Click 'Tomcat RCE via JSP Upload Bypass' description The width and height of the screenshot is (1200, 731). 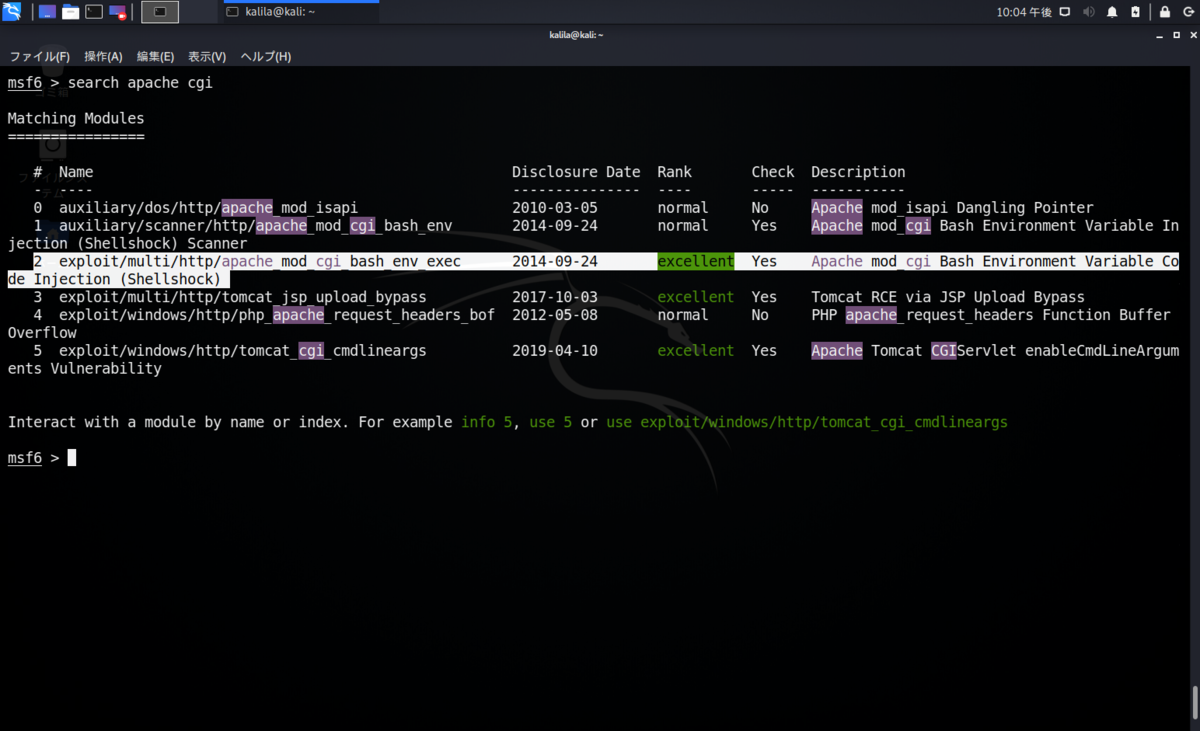pyautogui.click(x=948, y=298)
